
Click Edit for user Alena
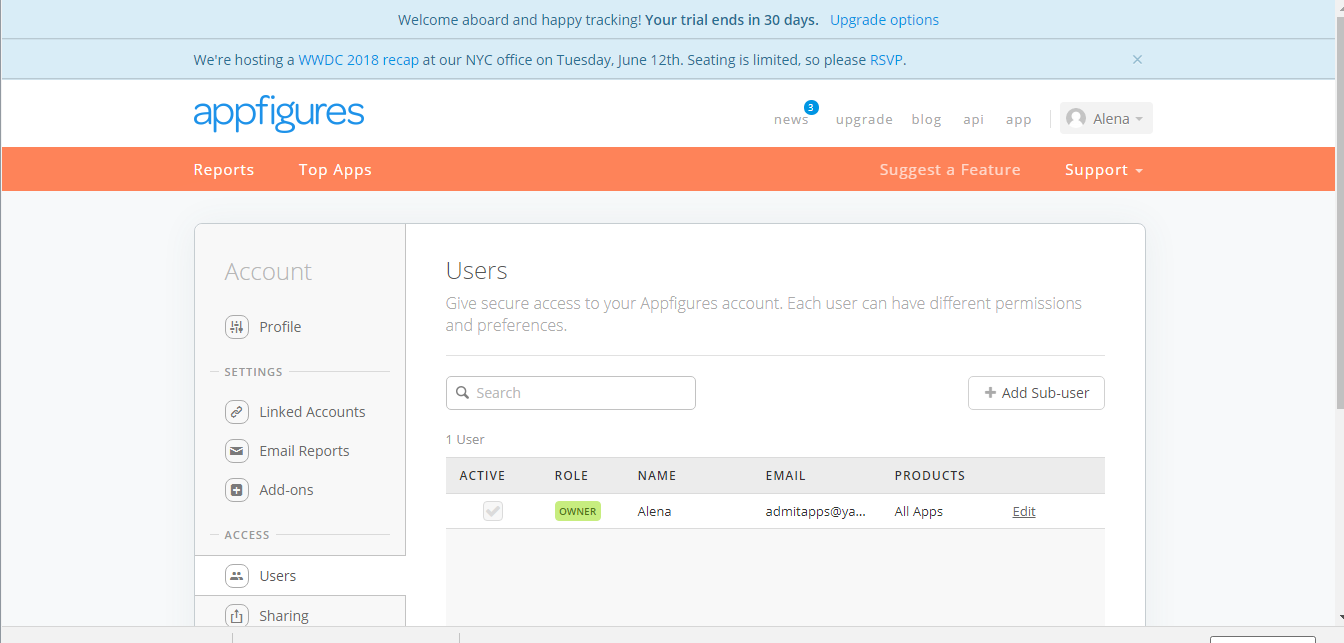(x=1024, y=511)
